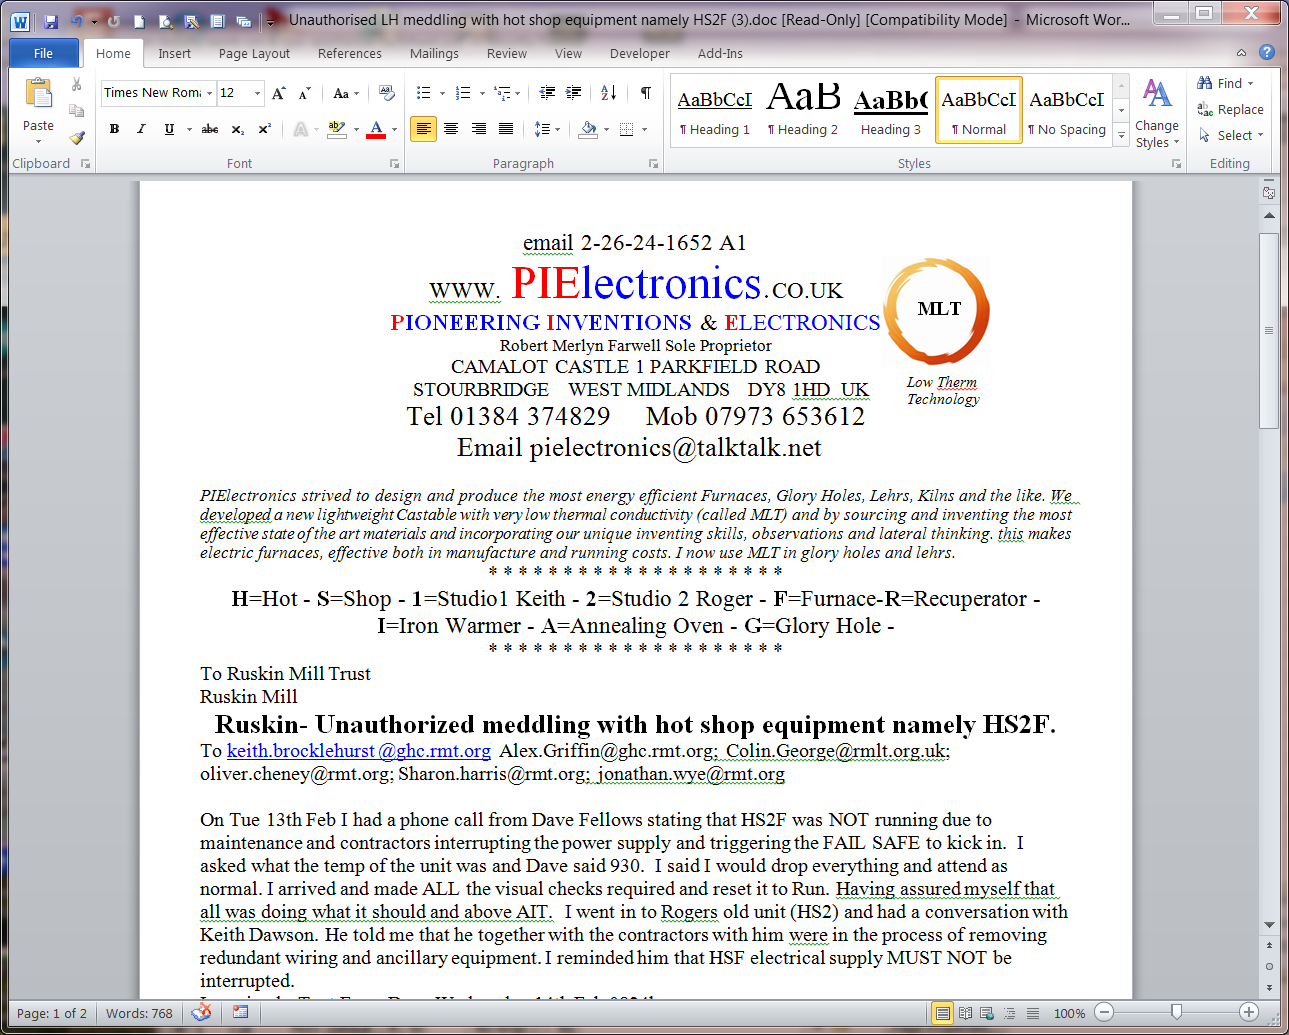This screenshot has height=1035, width=1289.
Task: Switch to the Page Layout tab
Action: (254, 53)
